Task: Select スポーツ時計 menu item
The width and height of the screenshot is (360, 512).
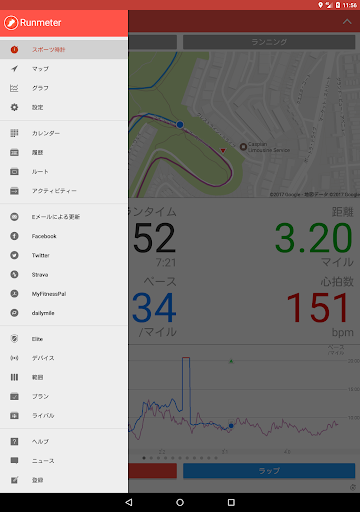Action: coord(64,49)
